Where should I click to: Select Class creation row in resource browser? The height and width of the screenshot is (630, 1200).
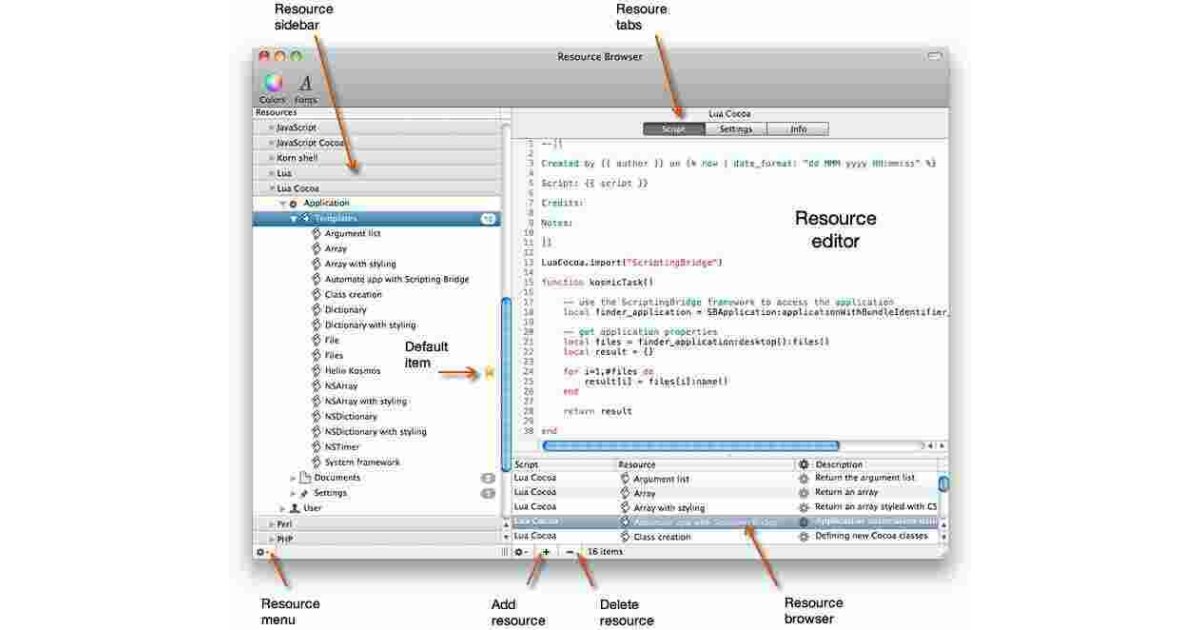(661, 537)
